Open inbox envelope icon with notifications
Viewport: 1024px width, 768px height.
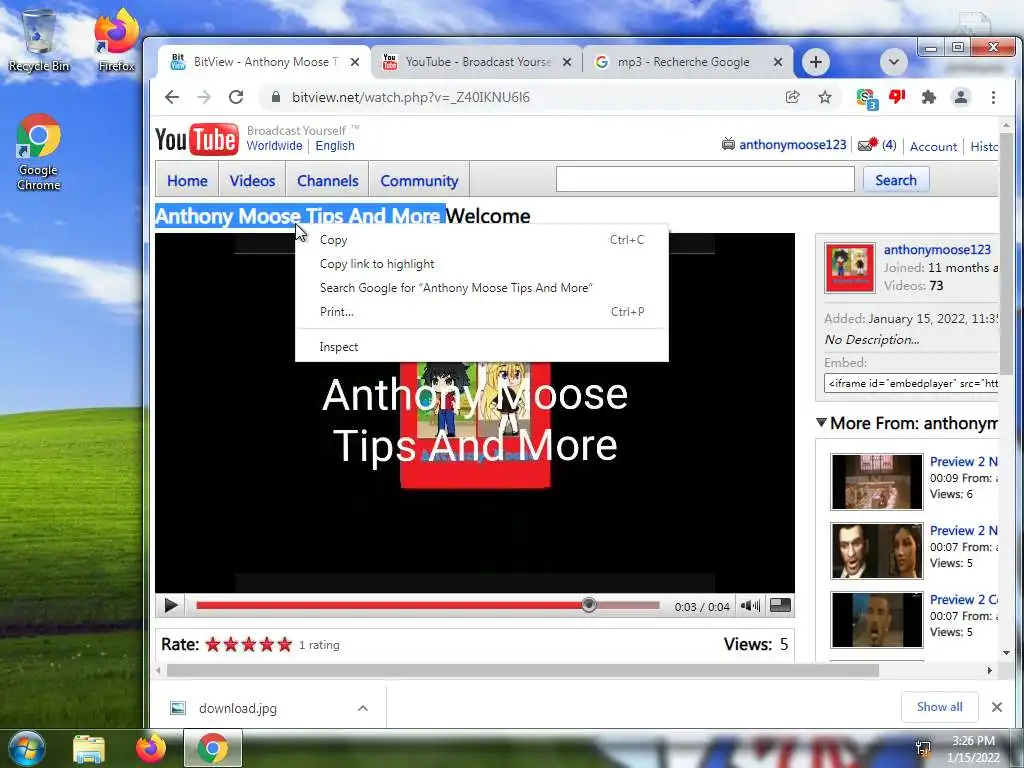point(867,144)
